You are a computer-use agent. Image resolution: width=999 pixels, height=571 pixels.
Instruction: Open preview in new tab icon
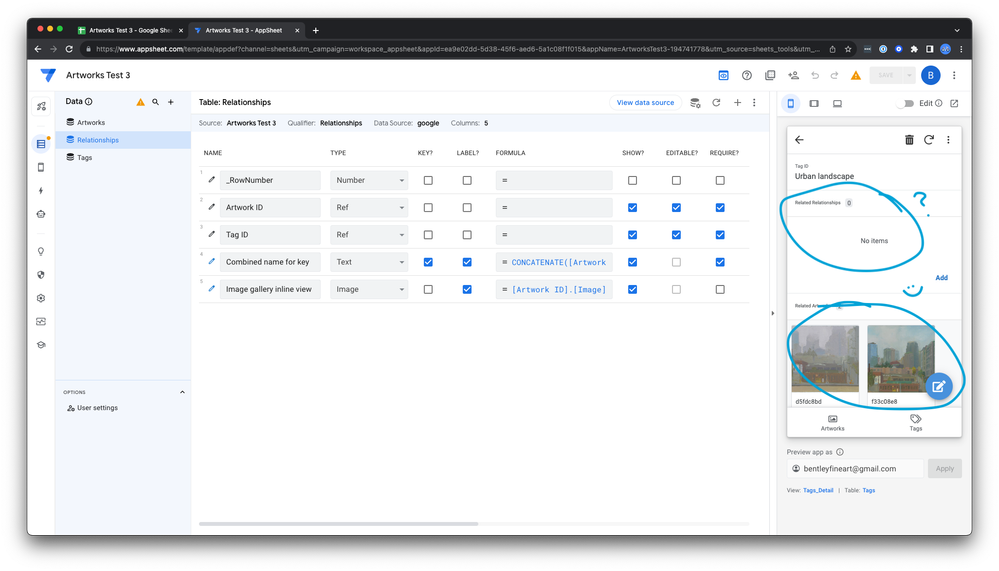coord(954,103)
